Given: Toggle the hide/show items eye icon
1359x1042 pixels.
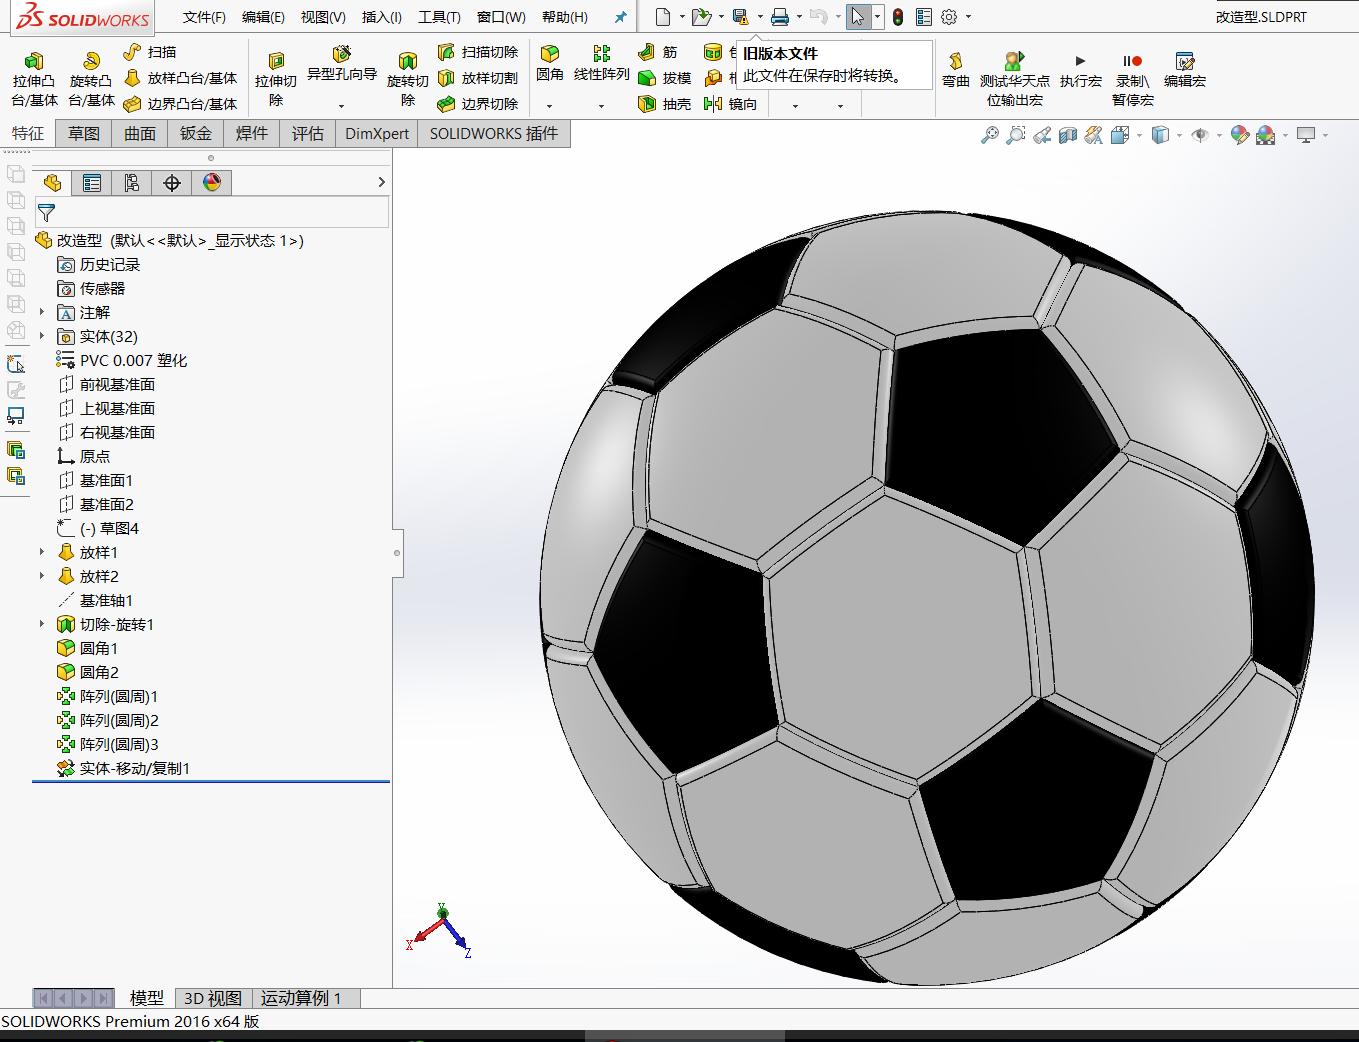Looking at the screenshot, I should coord(1199,134).
